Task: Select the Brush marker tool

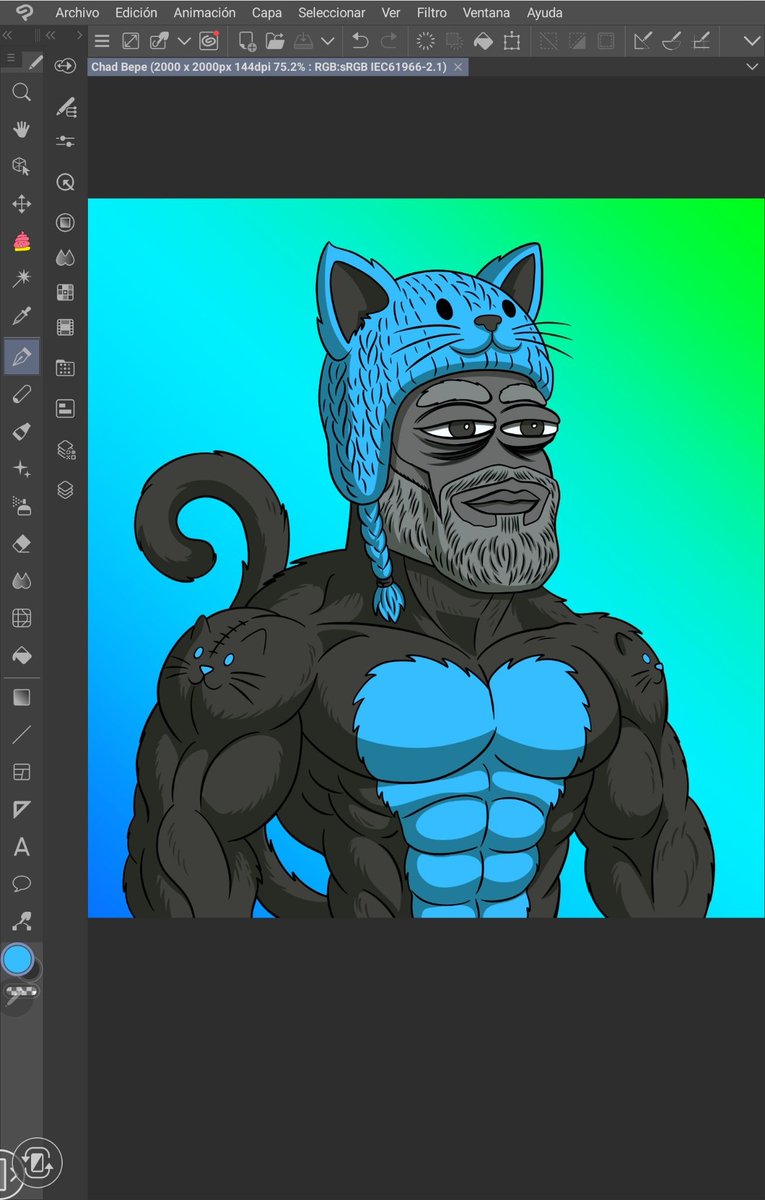Action: coord(21,431)
